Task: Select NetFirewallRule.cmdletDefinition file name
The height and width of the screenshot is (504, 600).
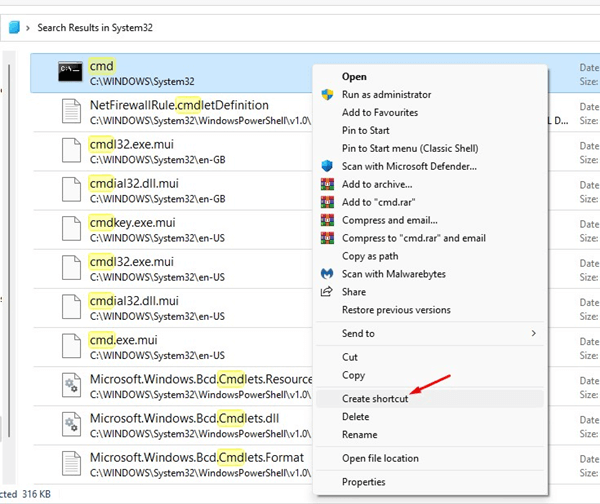Action: (x=179, y=105)
